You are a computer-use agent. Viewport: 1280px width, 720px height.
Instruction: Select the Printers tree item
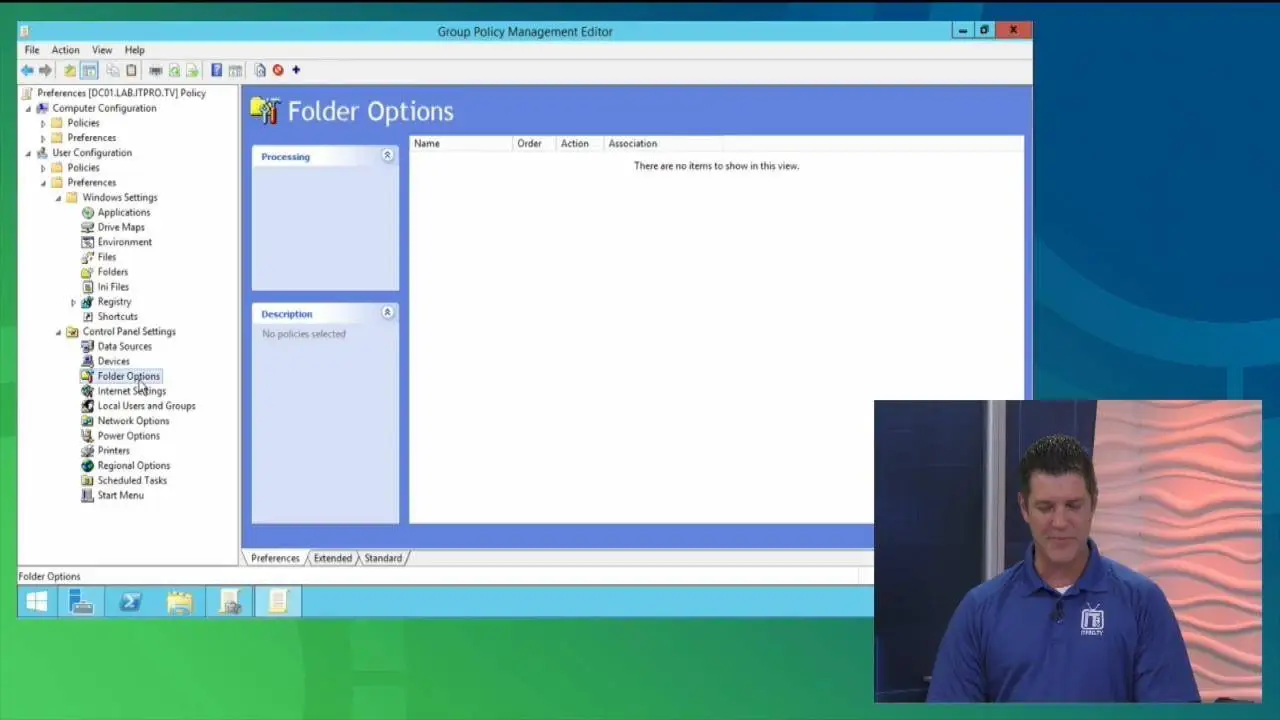[114, 451]
